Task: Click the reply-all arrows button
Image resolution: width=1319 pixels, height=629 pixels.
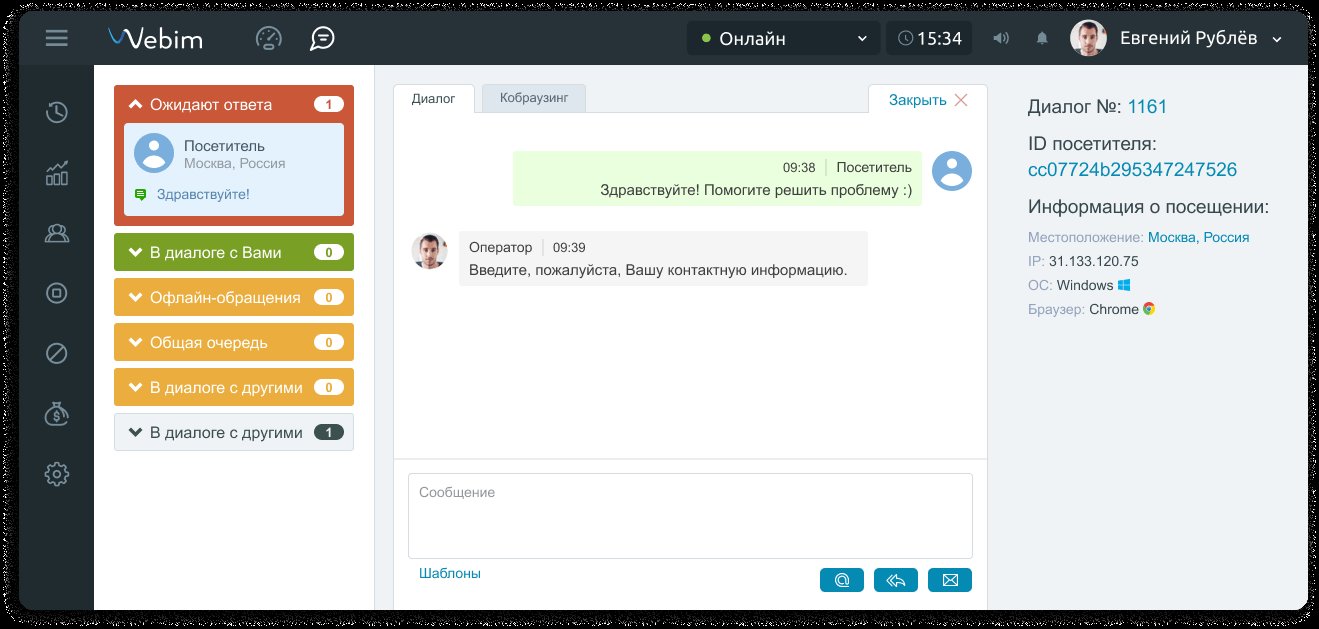Action: pos(895,580)
